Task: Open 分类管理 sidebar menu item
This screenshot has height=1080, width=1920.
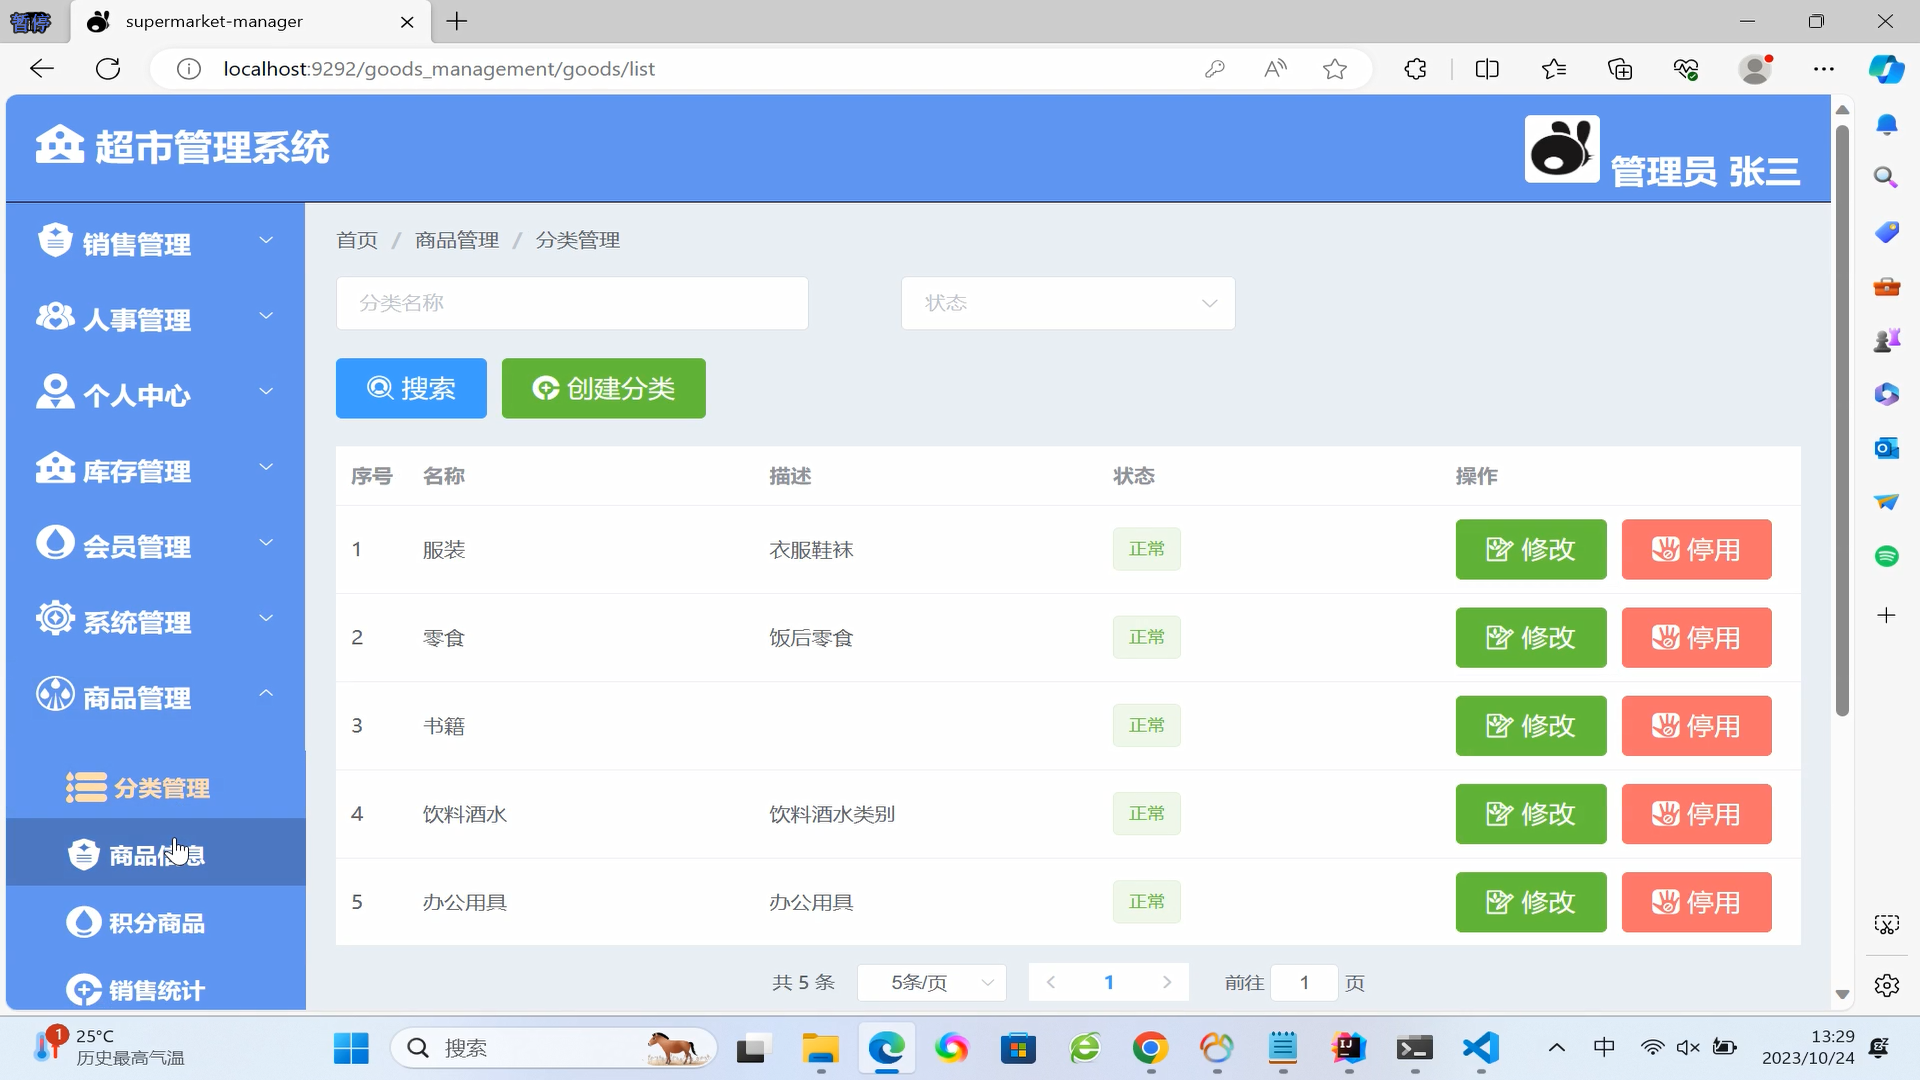Action: pyautogui.click(x=160, y=788)
